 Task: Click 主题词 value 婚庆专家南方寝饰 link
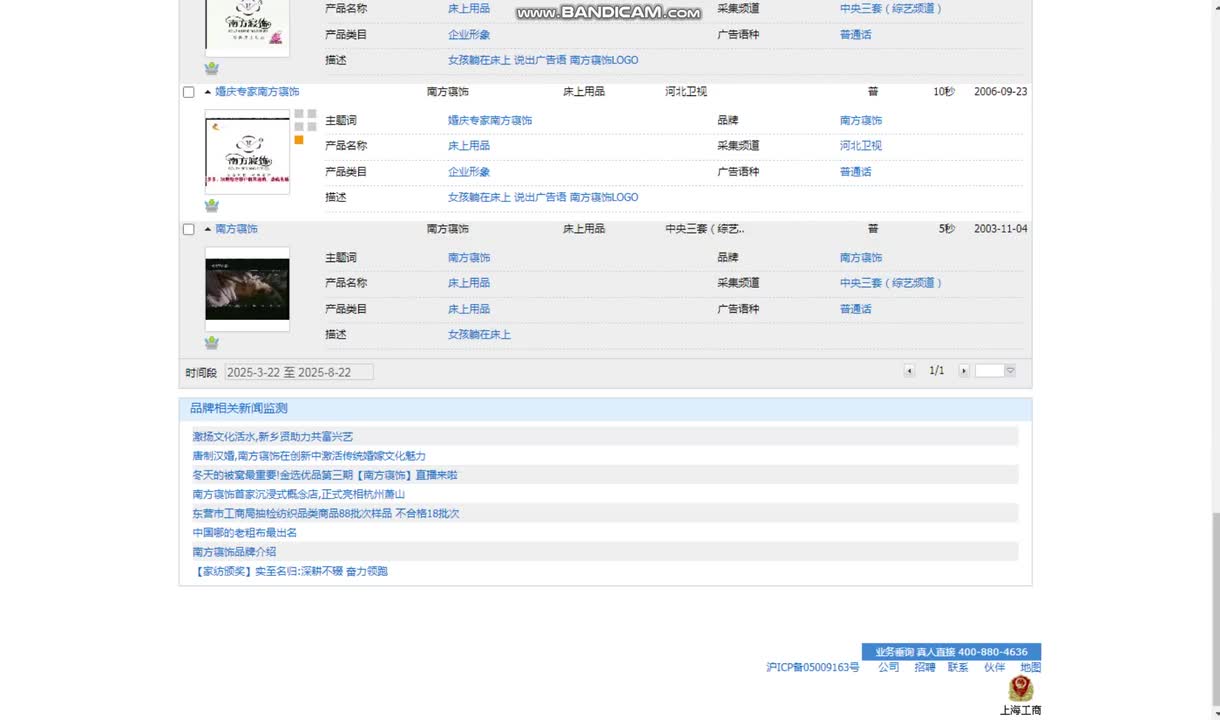pyautogui.click(x=490, y=121)
